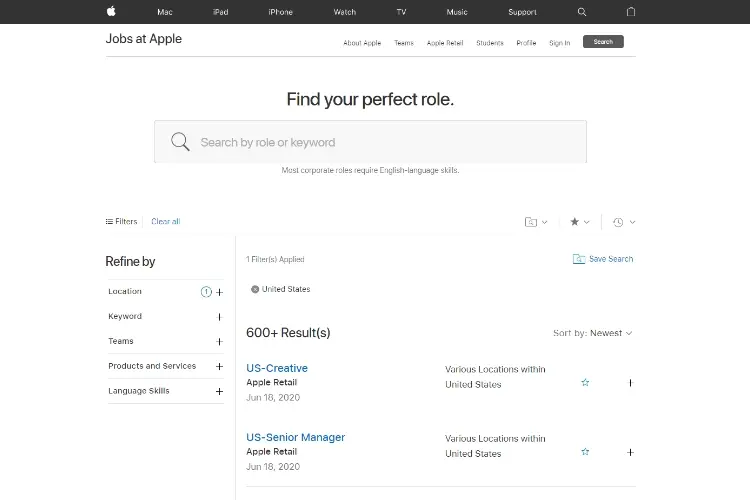Screen dimensions: 750x500
Task: Focus the Search by role or keyword field
Action: [x=370, y=142]
